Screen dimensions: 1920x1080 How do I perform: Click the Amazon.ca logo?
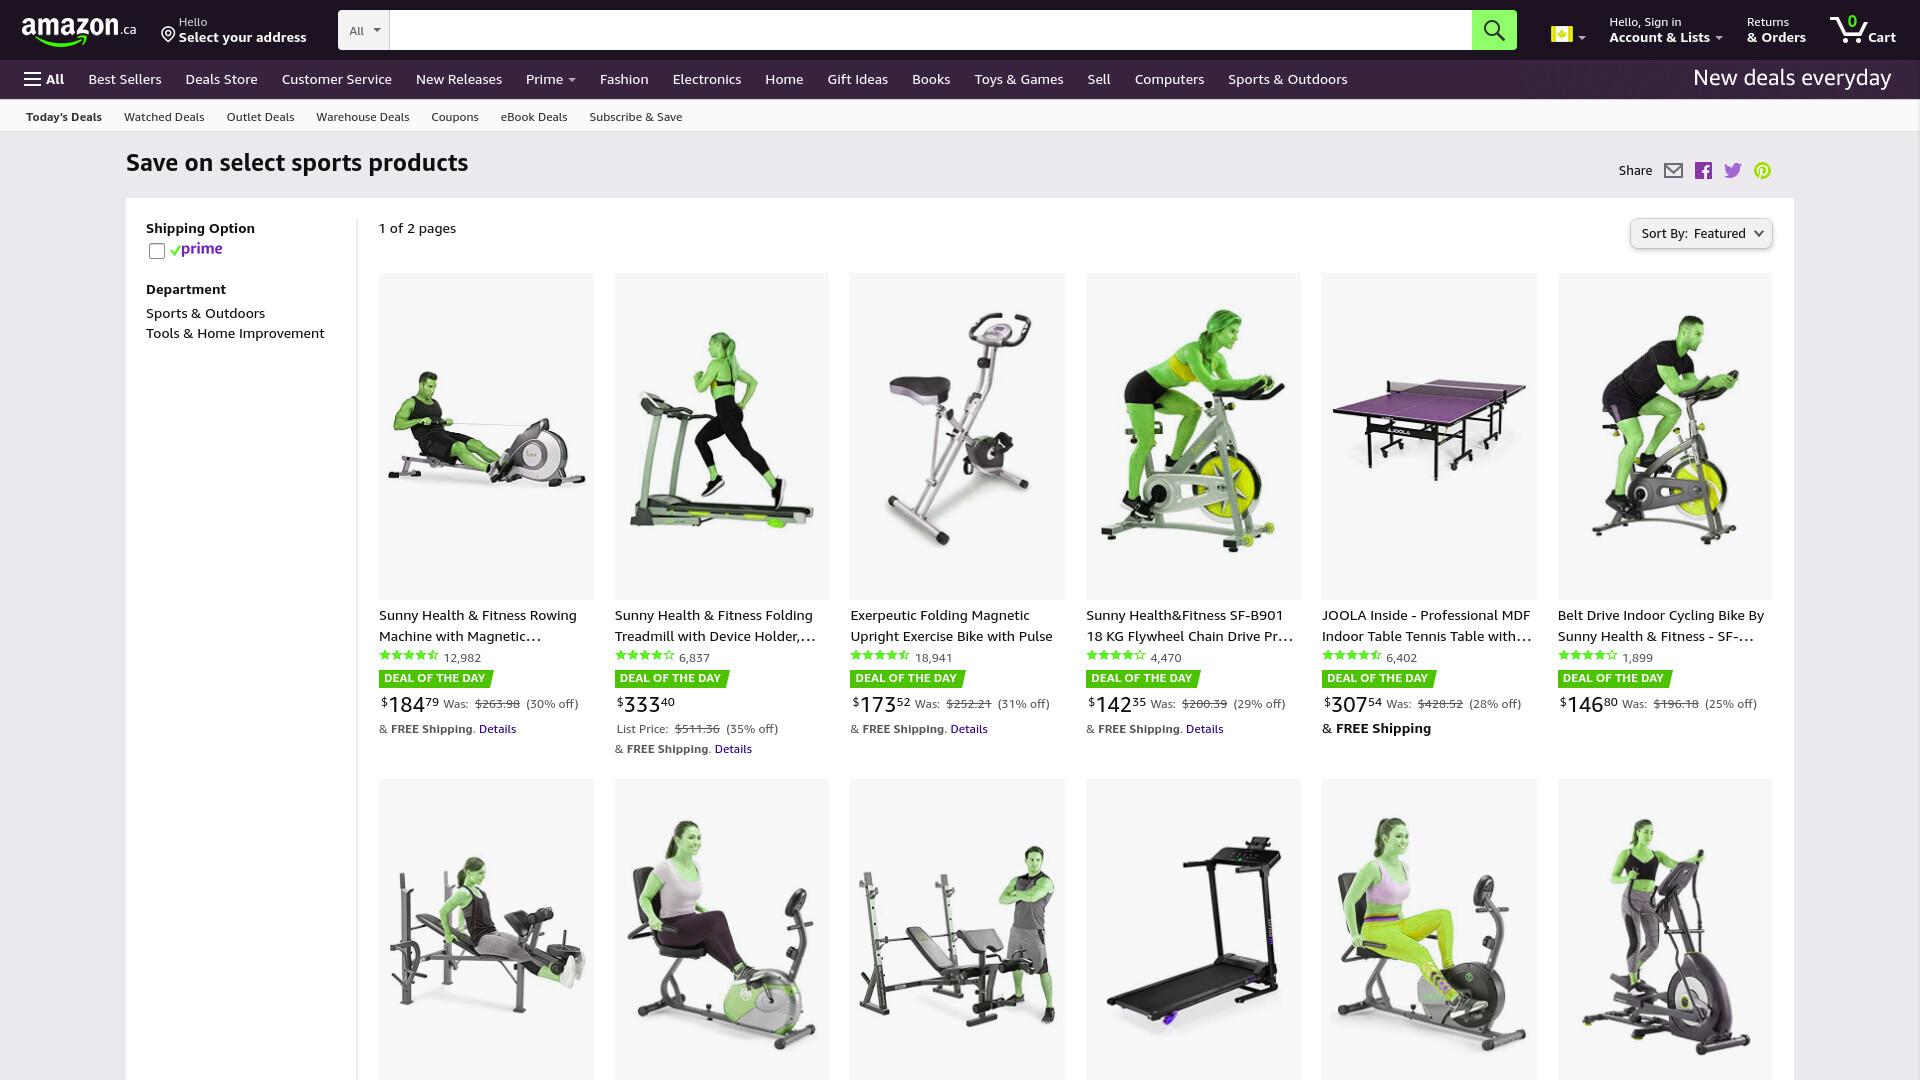[x=79, y=30]
